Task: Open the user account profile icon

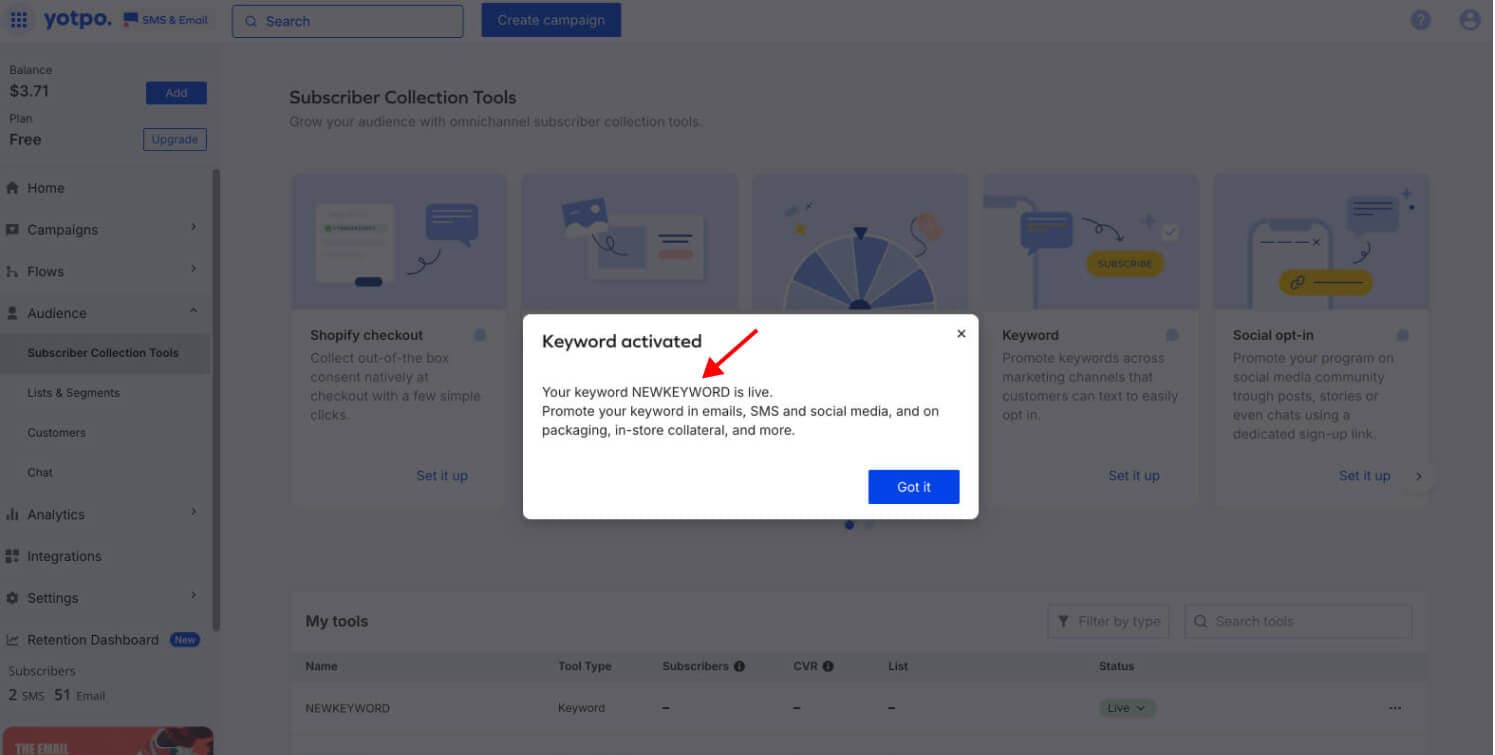Action: point(1469,20)
